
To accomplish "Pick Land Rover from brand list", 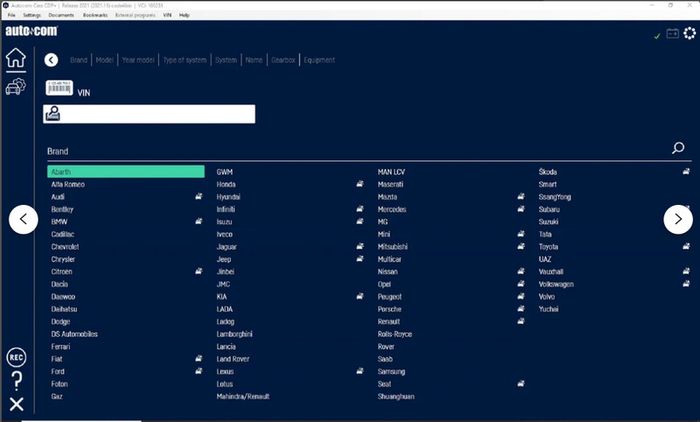I will pyautogui.click(x=233, y=359).
